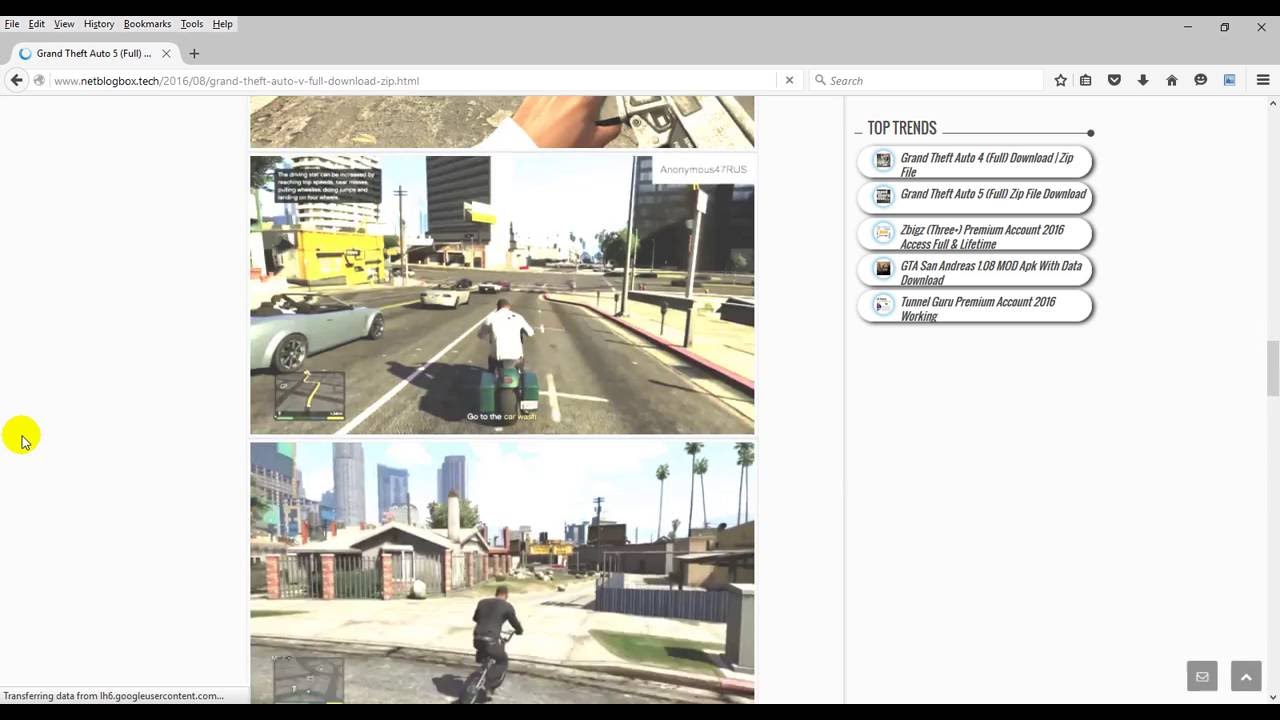
Task: Minimize the Firefox window
Action: click(1188, 27)
